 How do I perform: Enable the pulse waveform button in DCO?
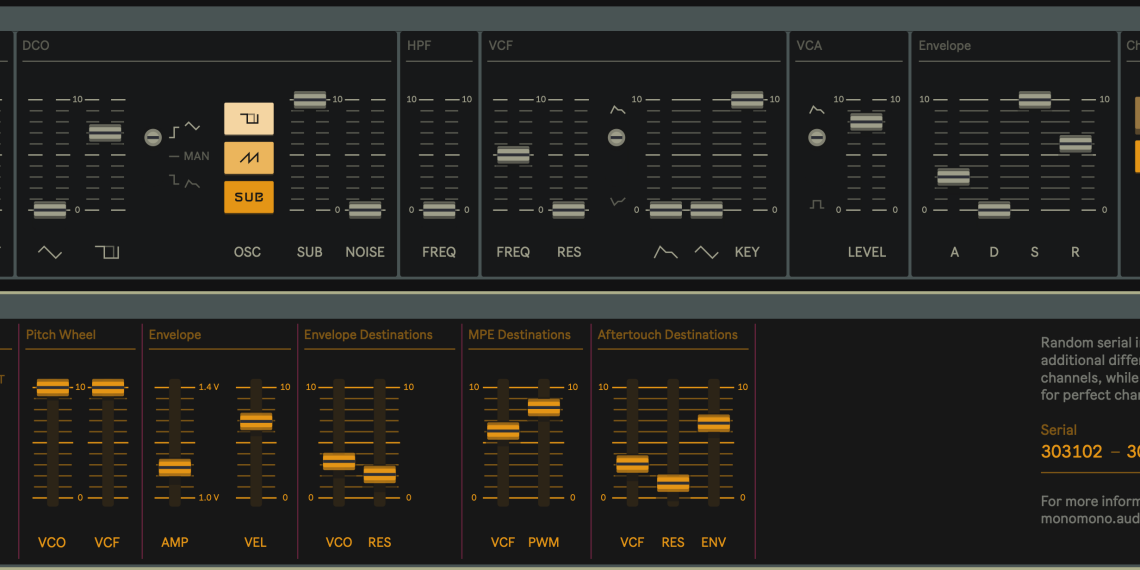248,119
